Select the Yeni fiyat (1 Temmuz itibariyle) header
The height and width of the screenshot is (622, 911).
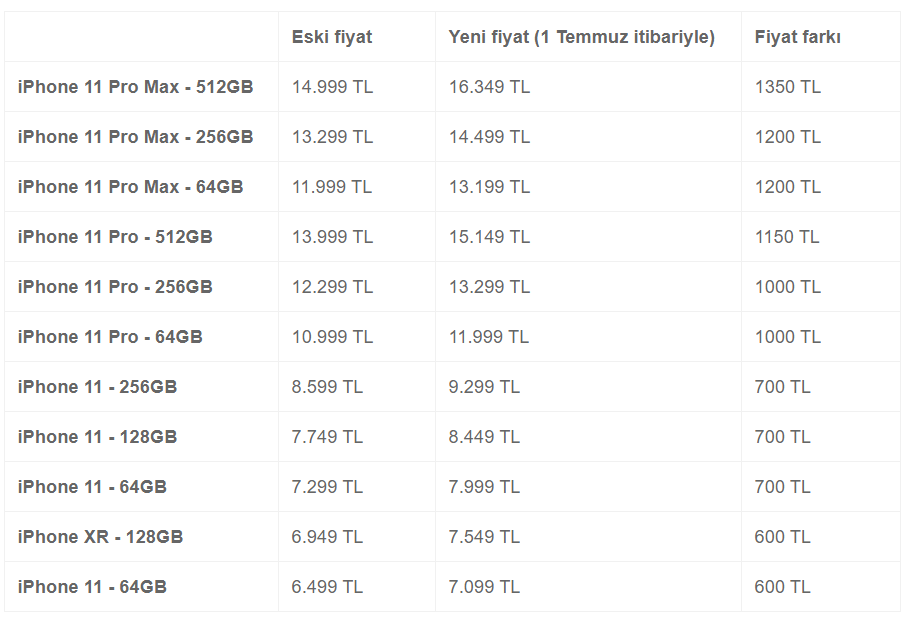point(581,37)
